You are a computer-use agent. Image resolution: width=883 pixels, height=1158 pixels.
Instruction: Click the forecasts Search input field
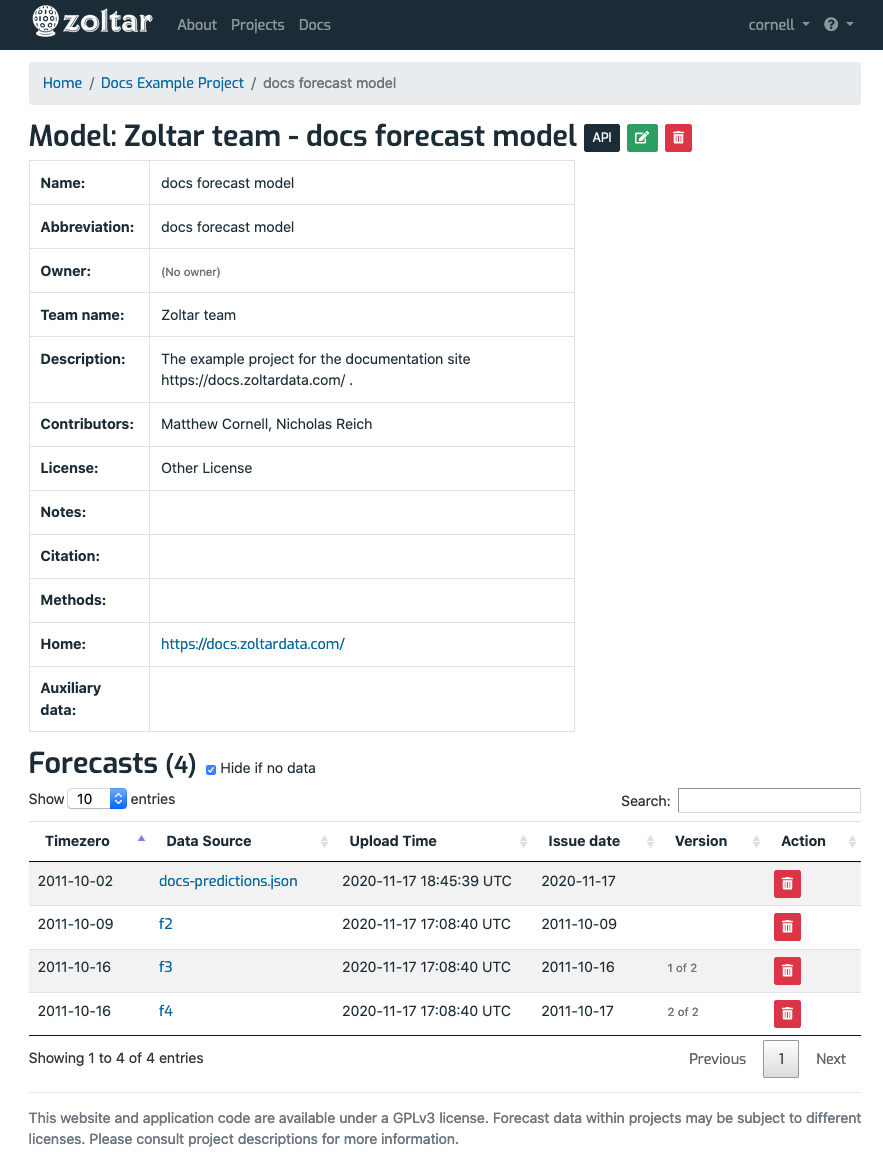coord(769,801)
